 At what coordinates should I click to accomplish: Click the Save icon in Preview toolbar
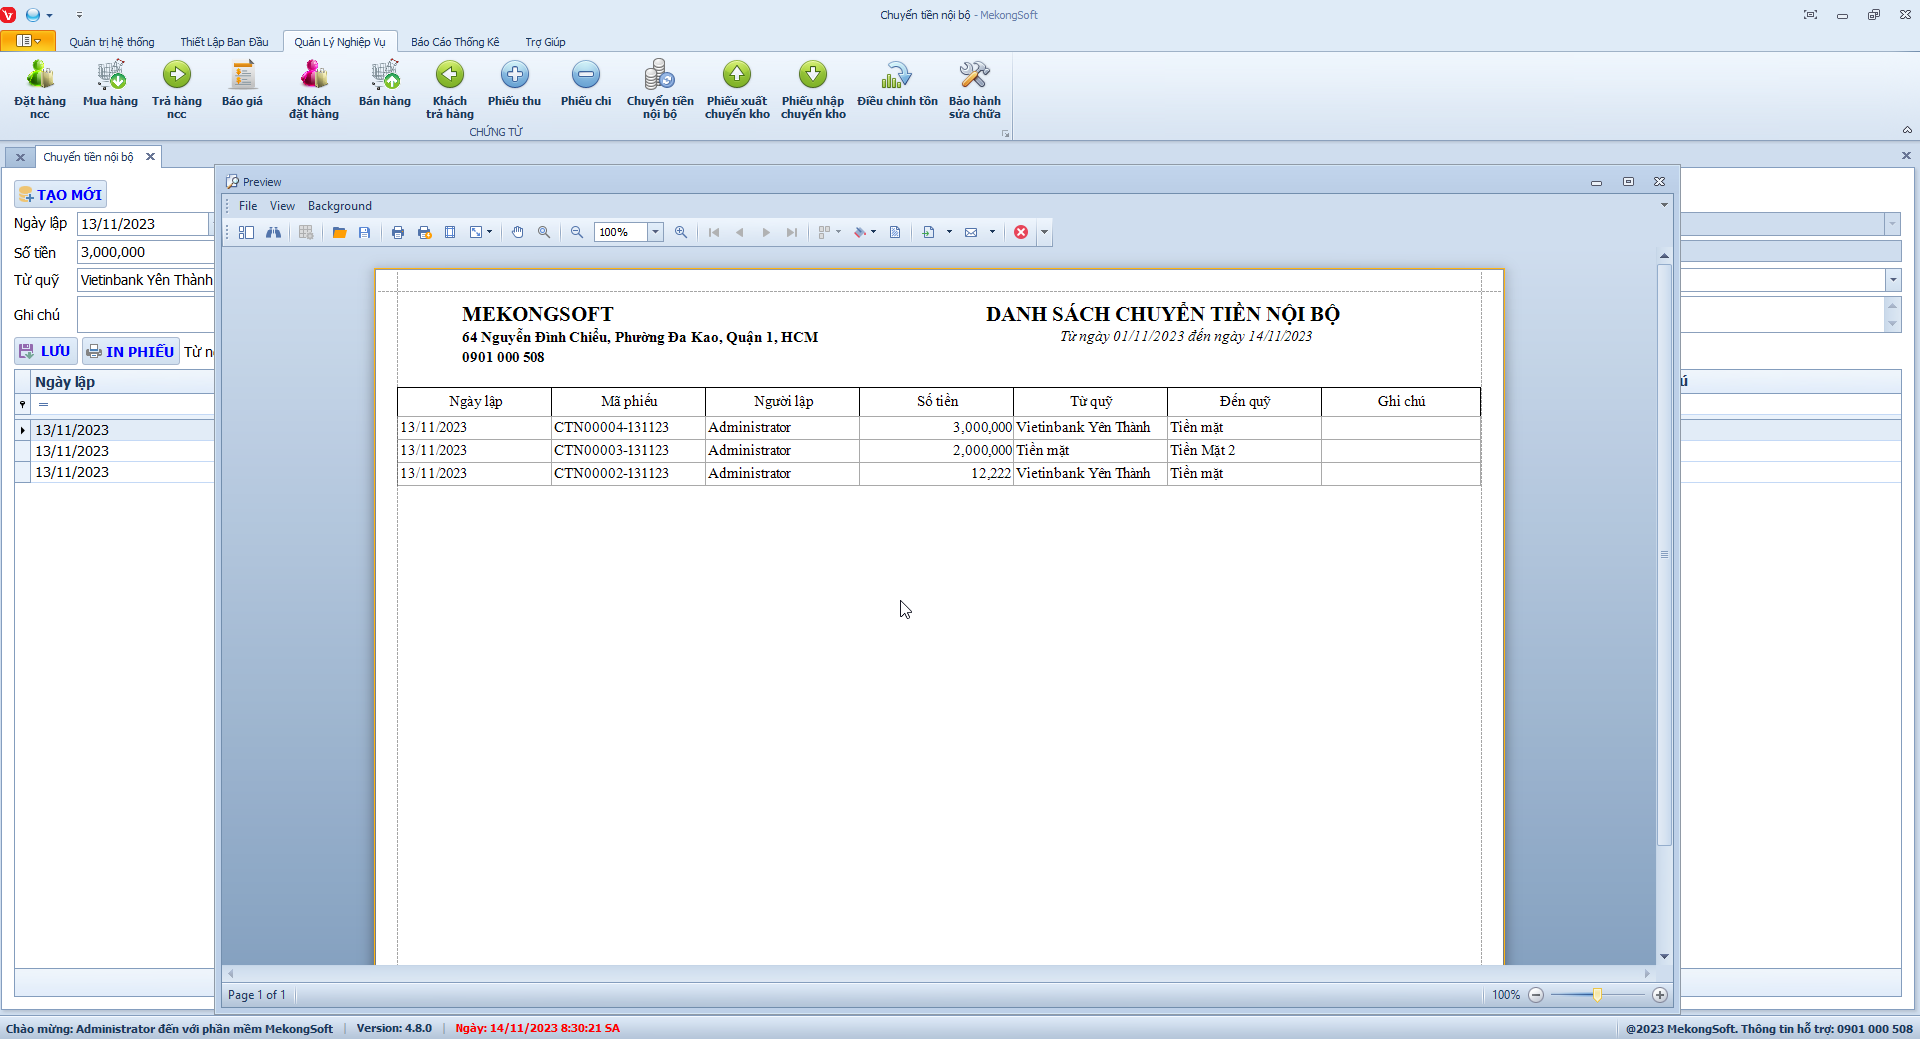coord(365,232)
